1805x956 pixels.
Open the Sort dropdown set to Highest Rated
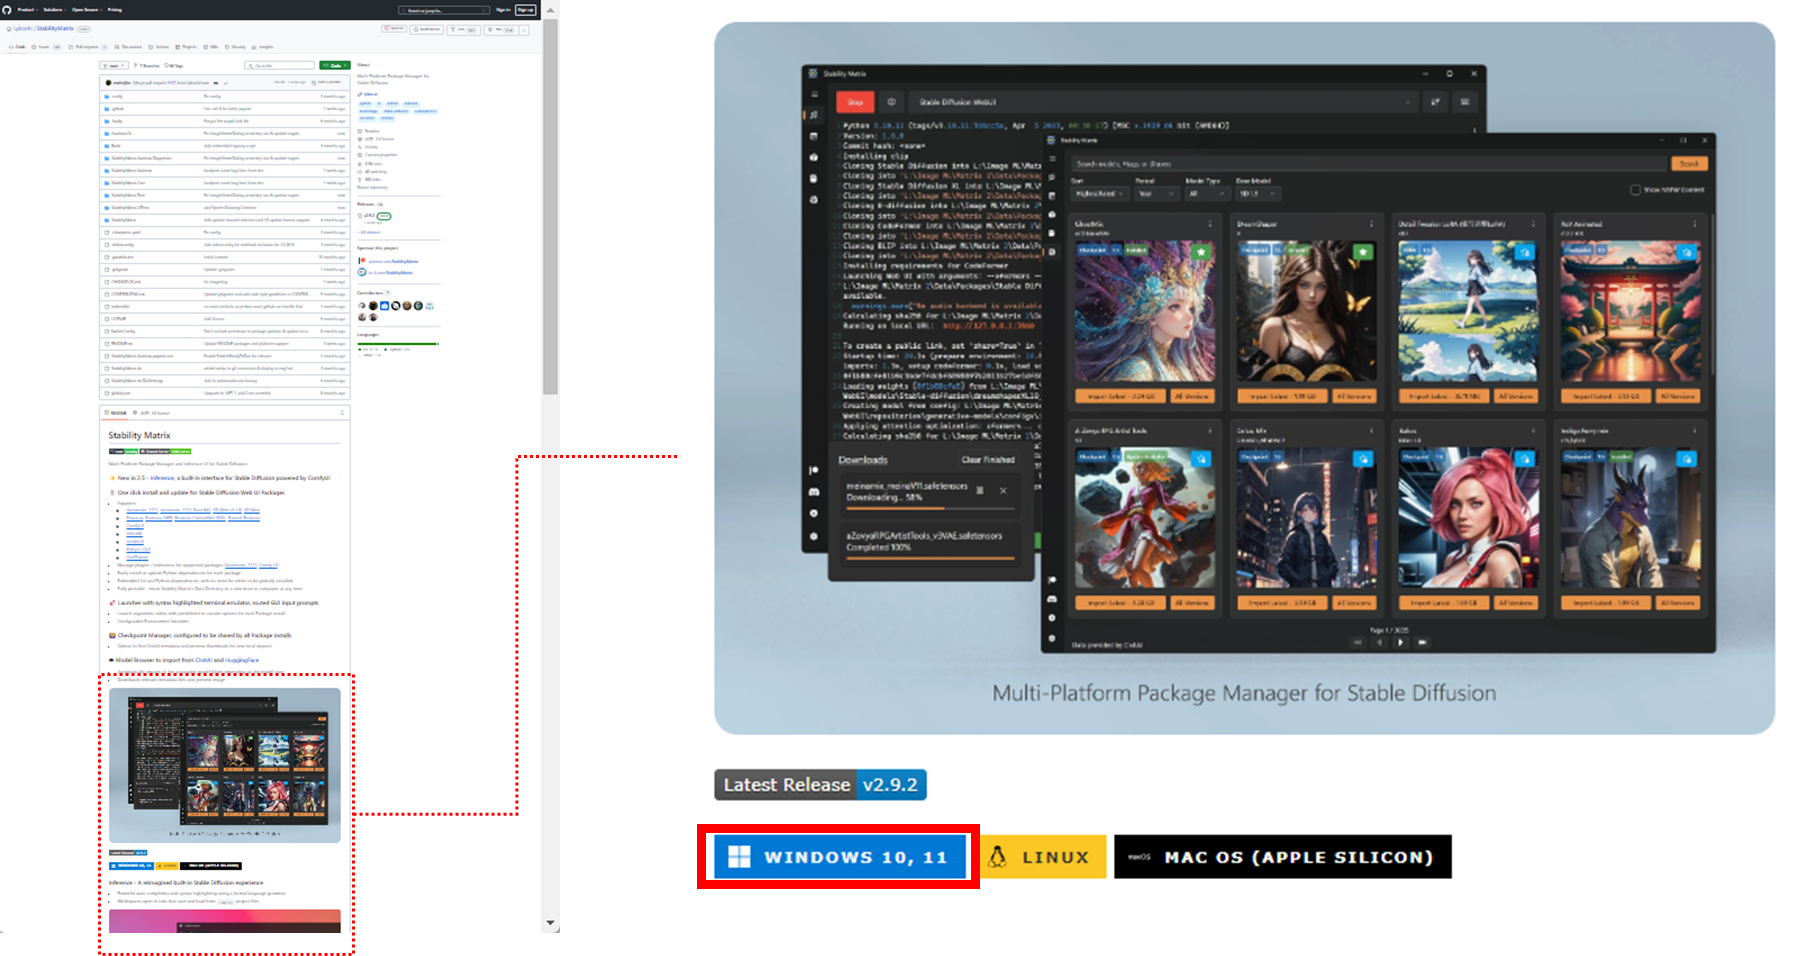[x=1096, y=194]
